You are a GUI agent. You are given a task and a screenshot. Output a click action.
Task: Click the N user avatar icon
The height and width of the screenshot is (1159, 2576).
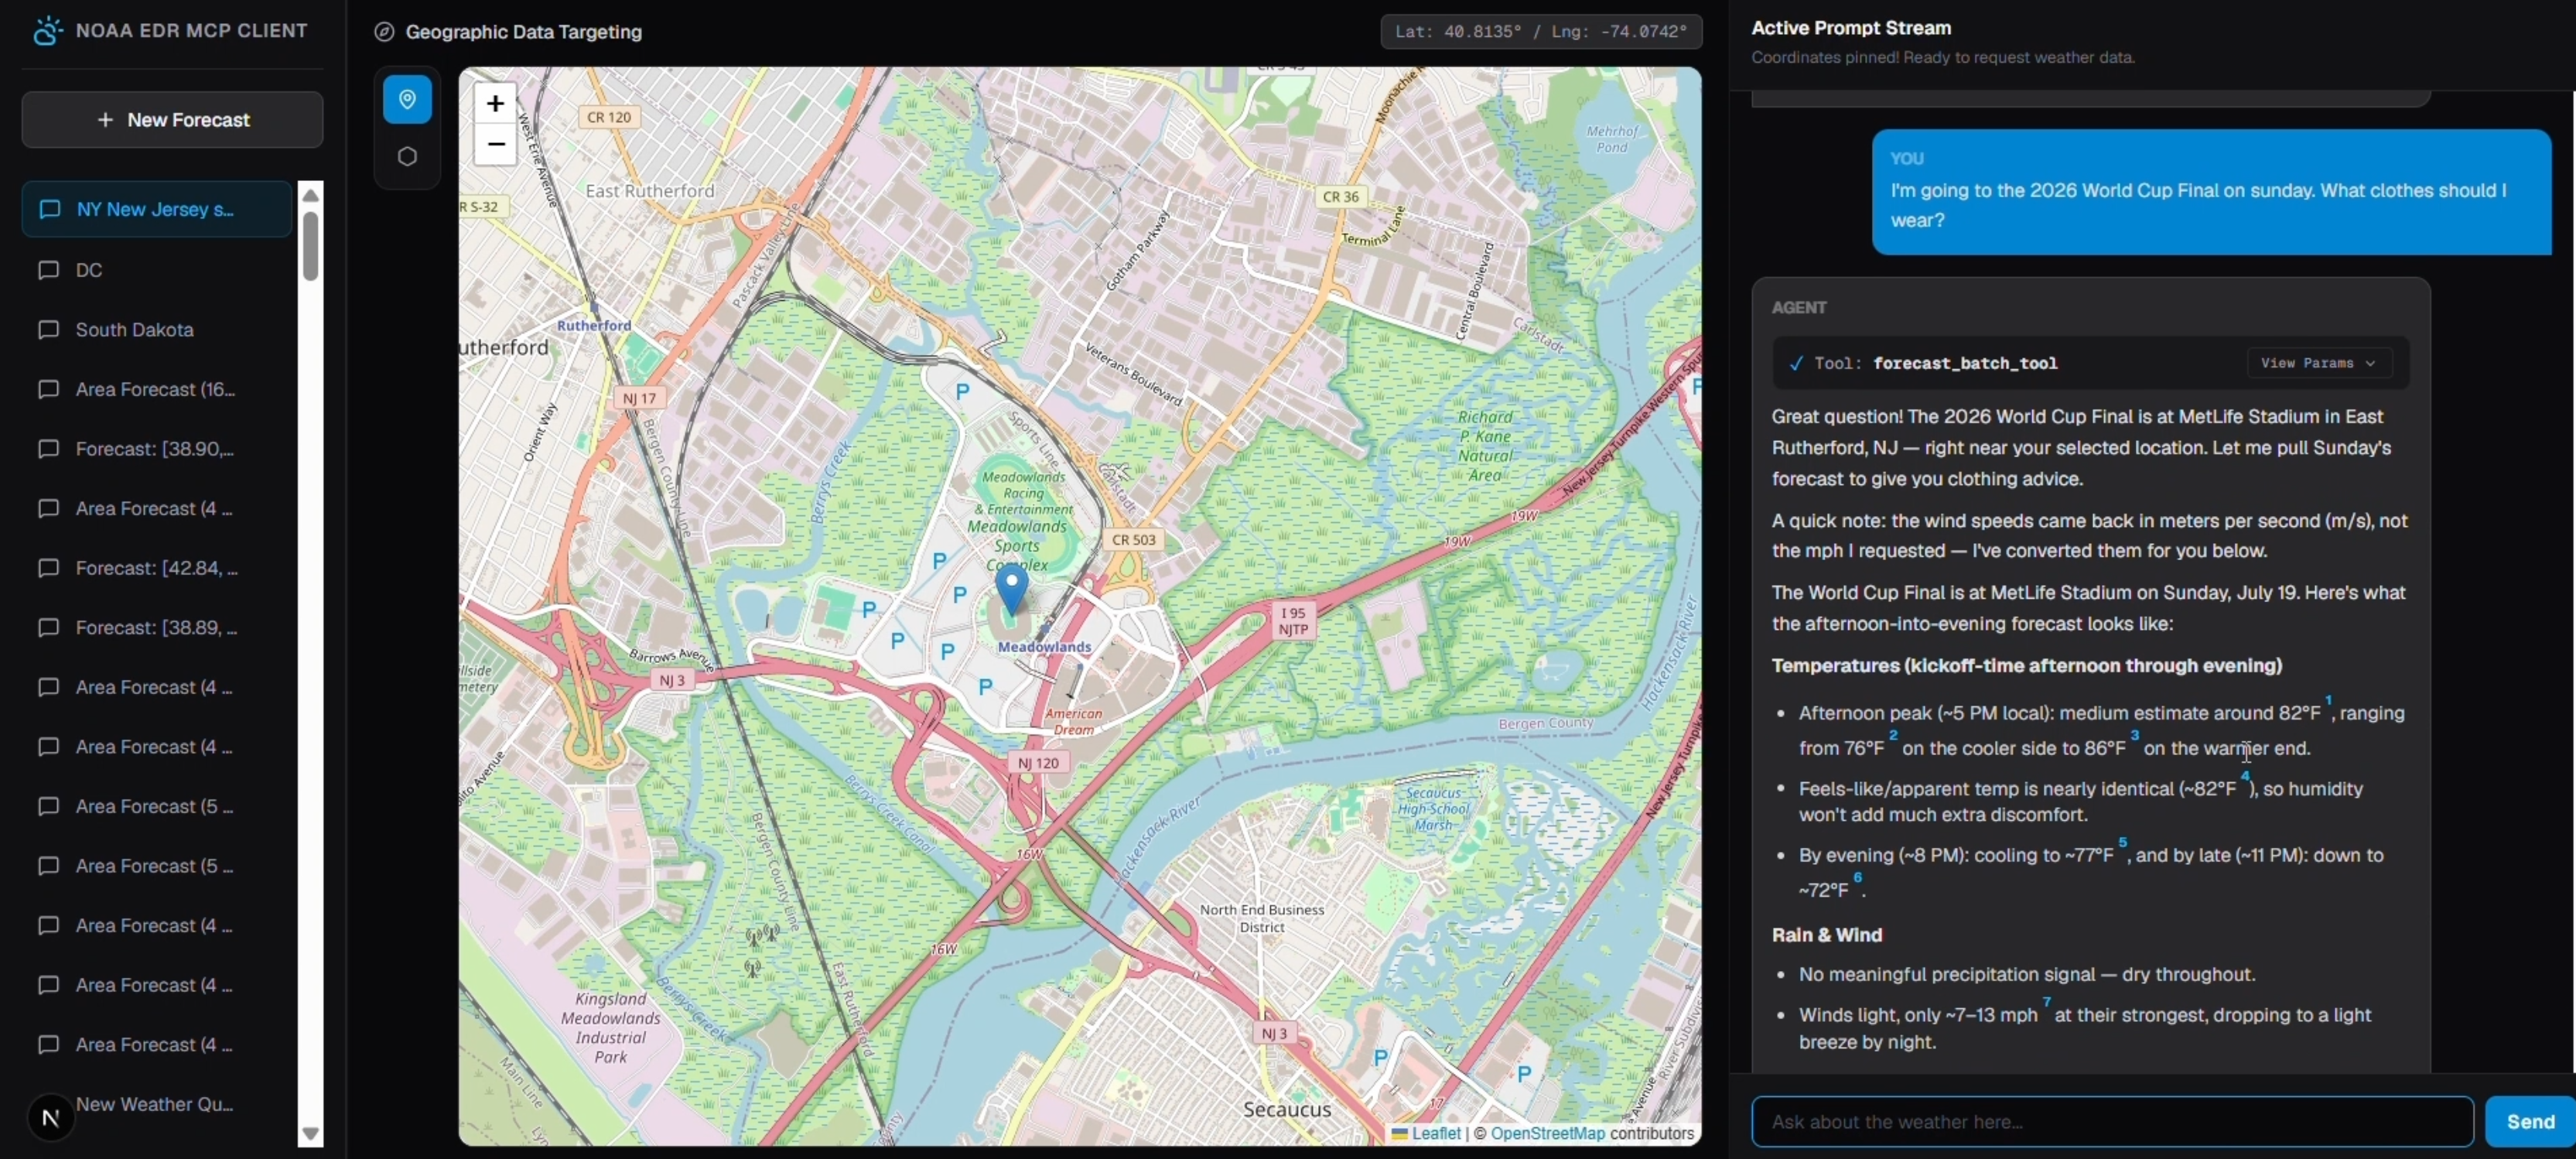point(51,1117)
